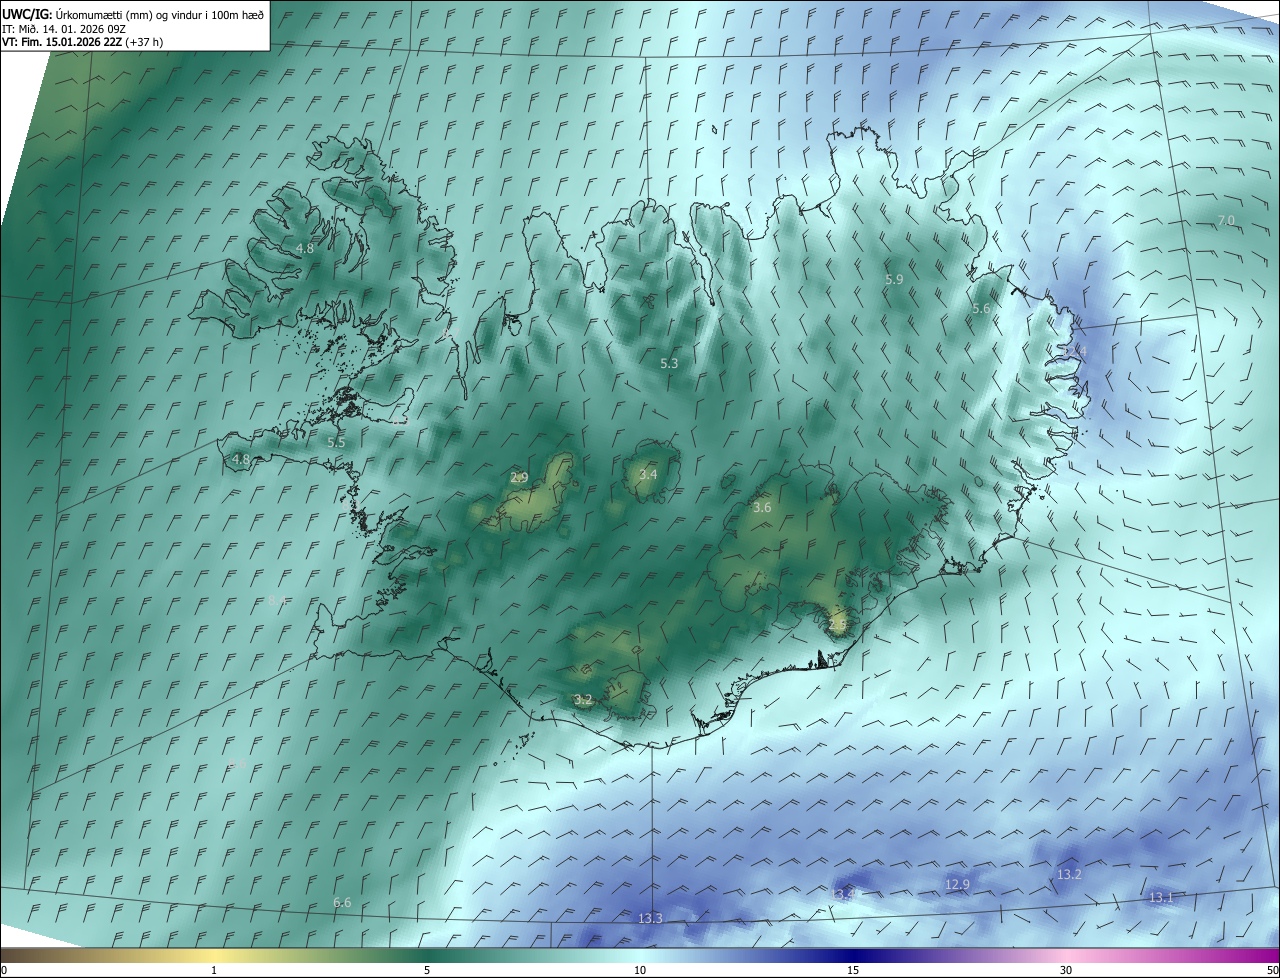
Task: Click the 15 tick on the color scale
Action: 853,970
